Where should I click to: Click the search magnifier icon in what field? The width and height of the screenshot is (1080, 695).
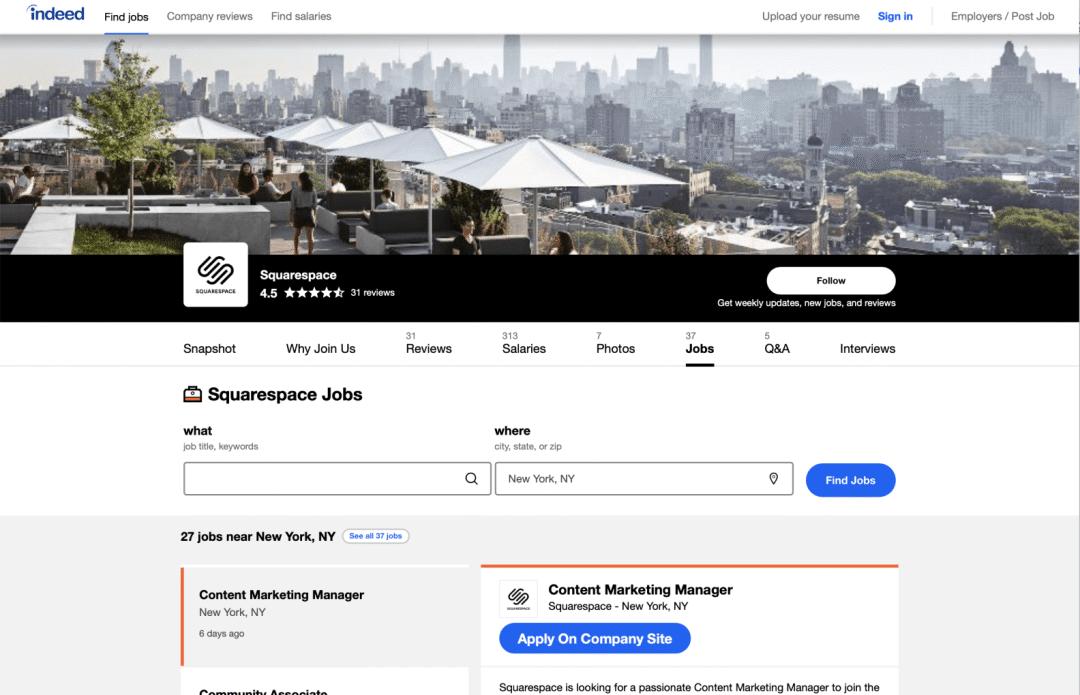(x=471, y=479)
